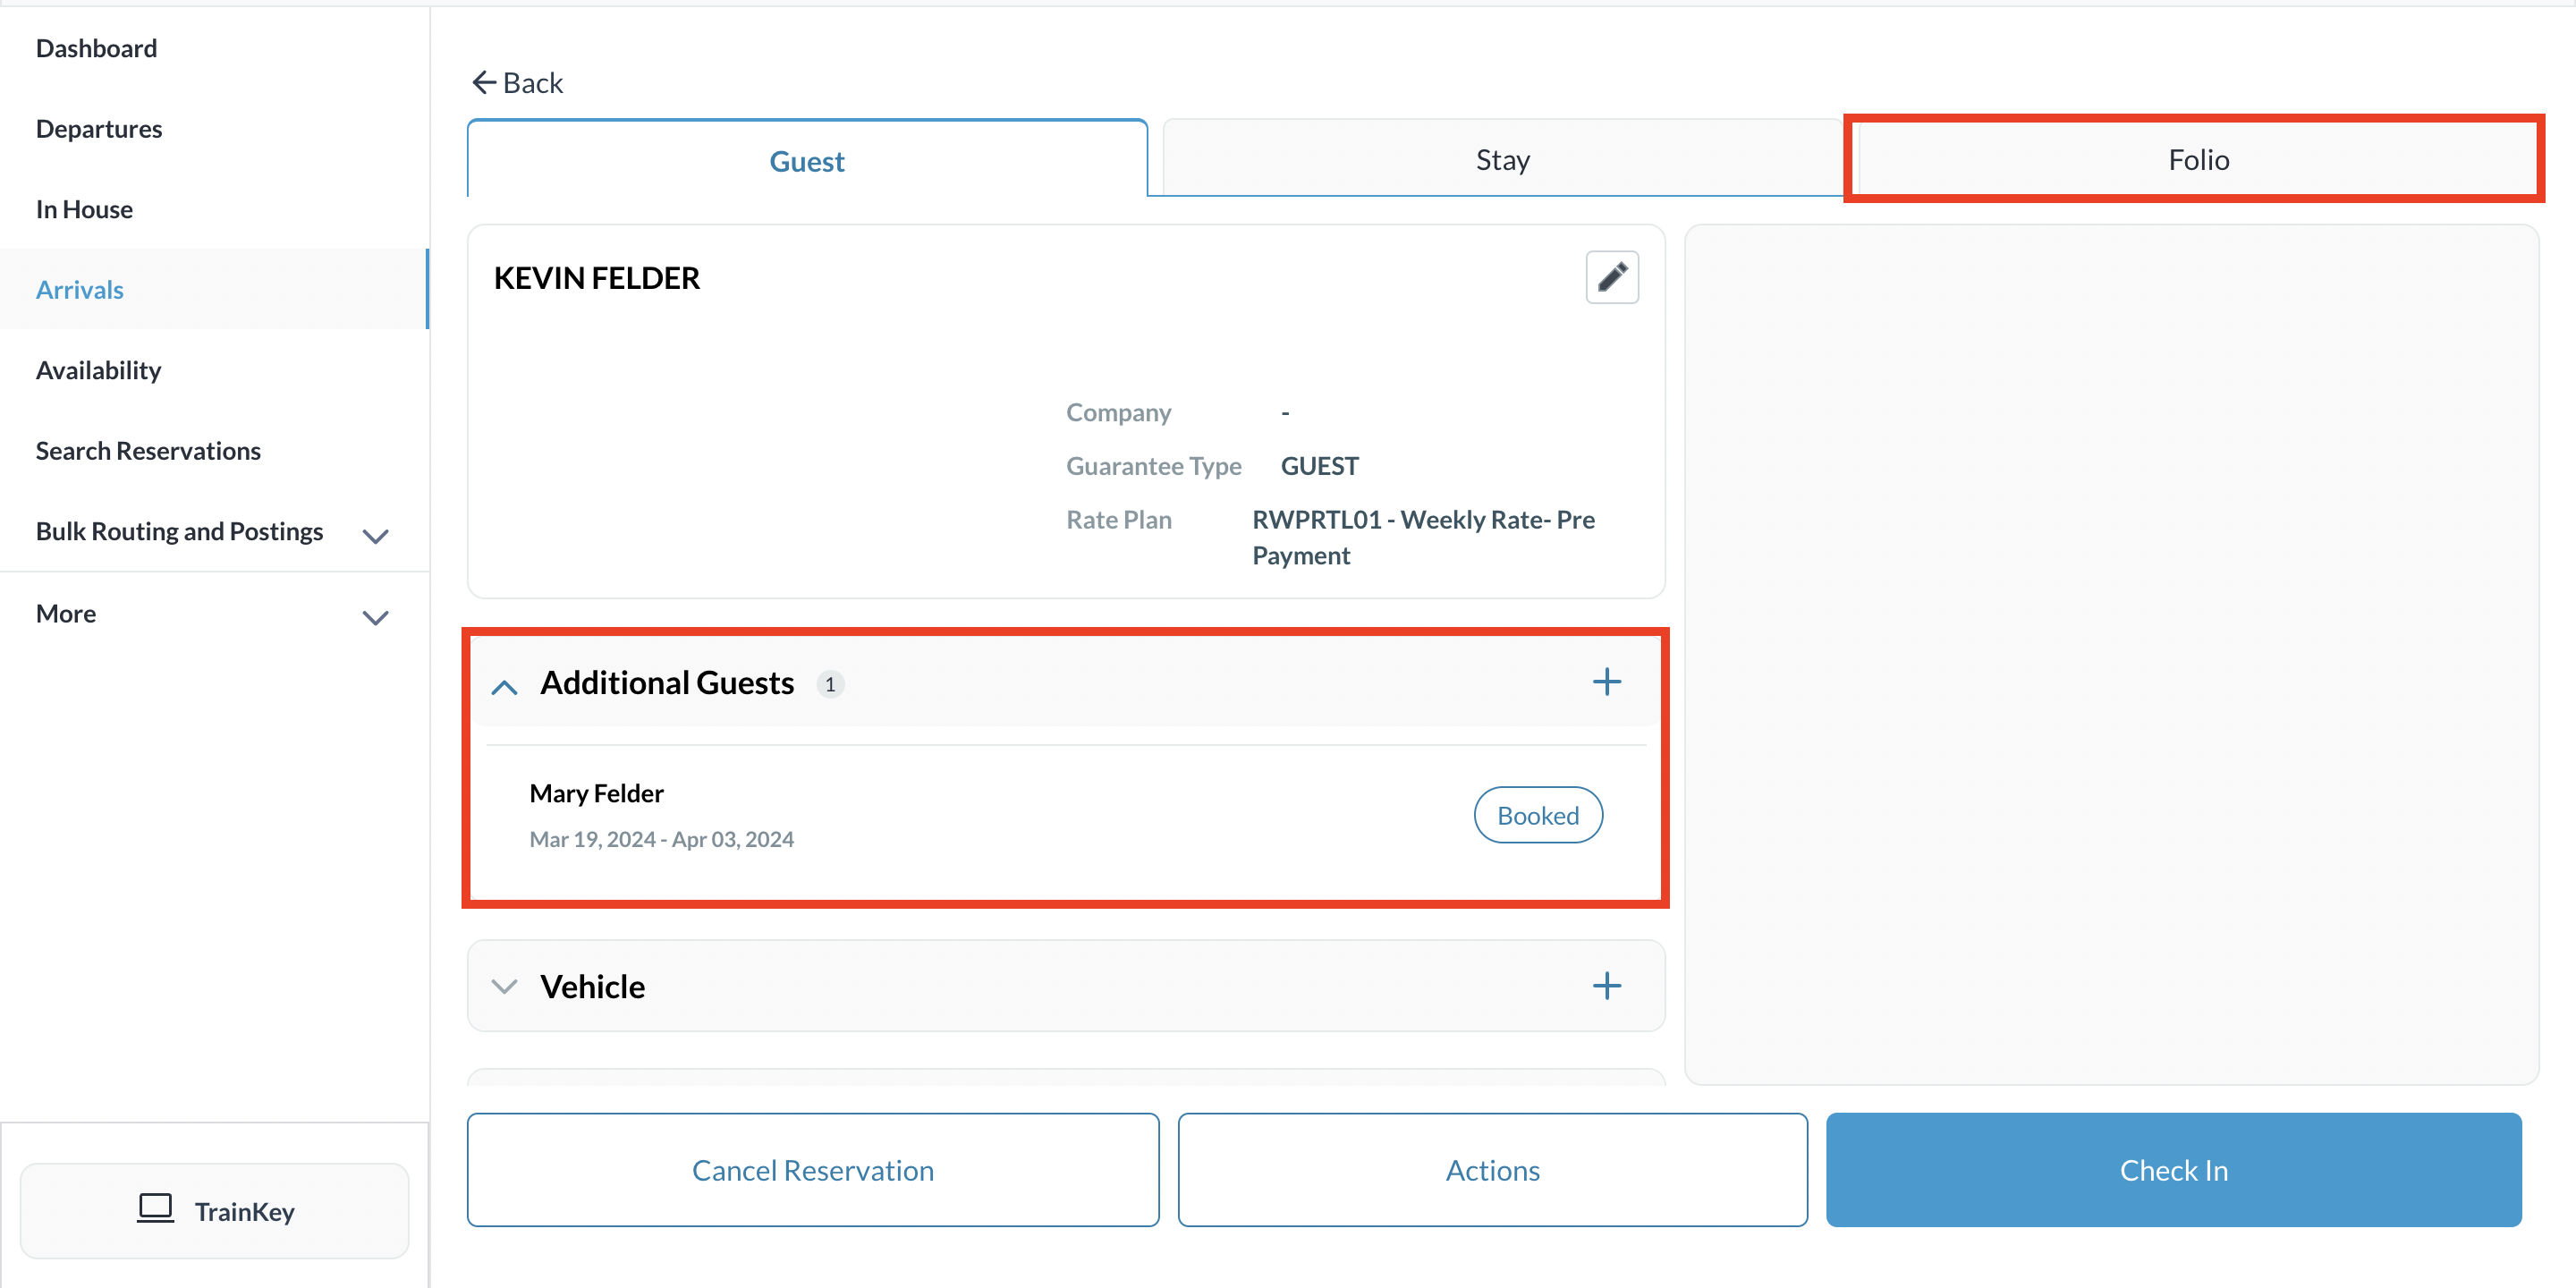Open the Actions button

tap(1491, 1170)
